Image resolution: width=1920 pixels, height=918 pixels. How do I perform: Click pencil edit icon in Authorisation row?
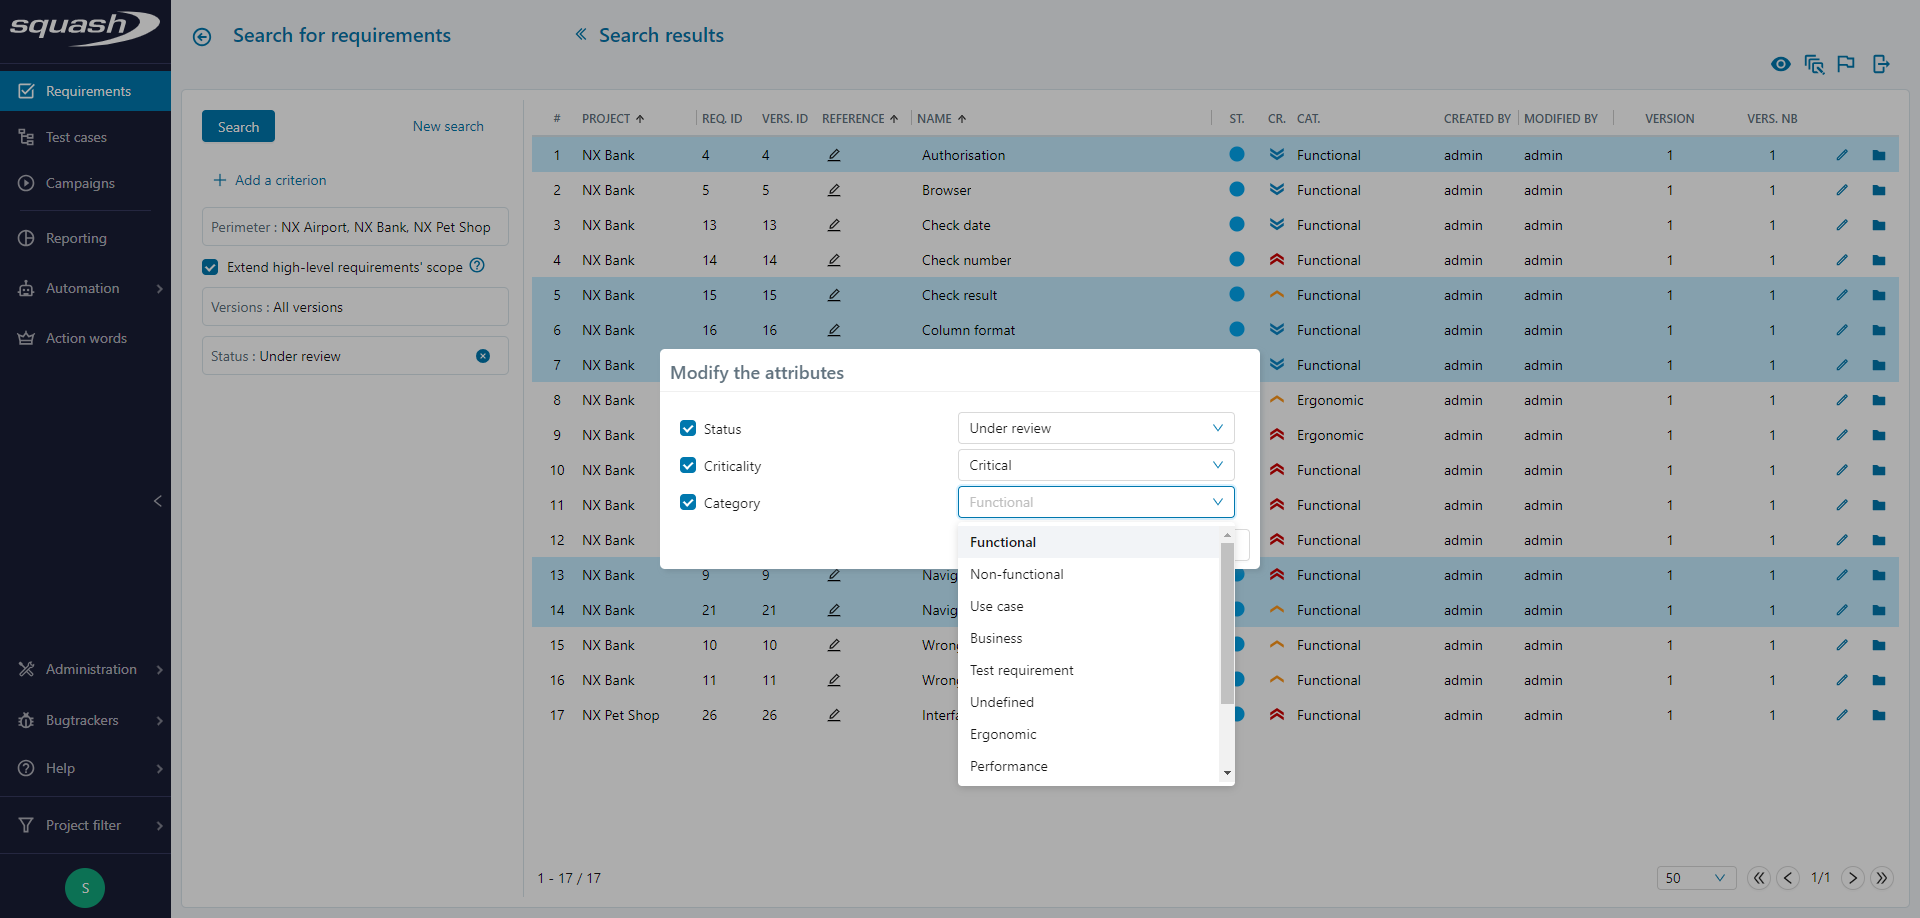tap(1841, 155)
